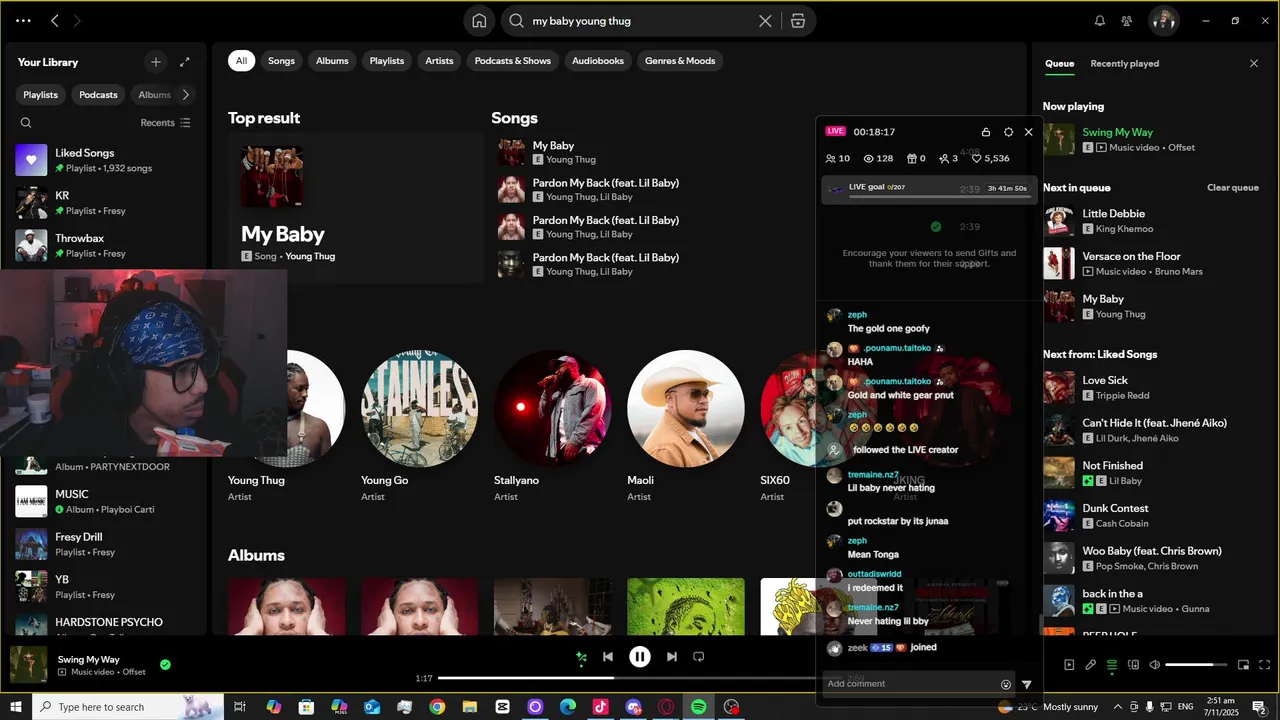Show more library filter chips
This screenshot has width=1280, height=720.
click(x=185, y=95)
